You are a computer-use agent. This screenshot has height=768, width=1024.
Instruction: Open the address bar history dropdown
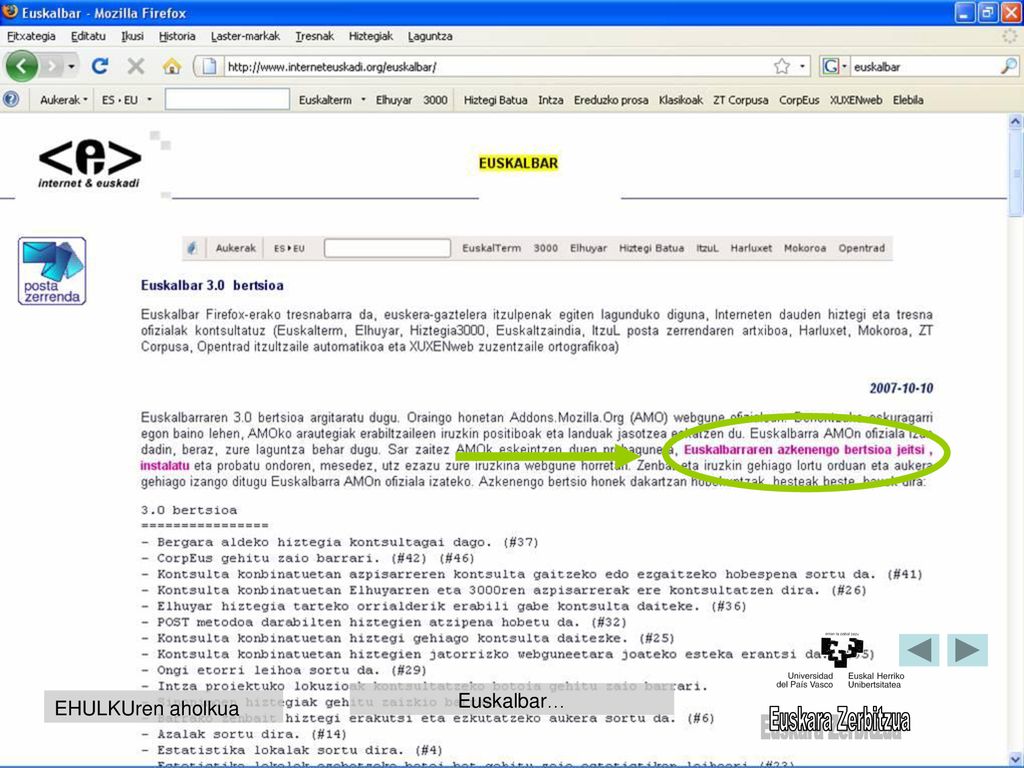[802, 67]
